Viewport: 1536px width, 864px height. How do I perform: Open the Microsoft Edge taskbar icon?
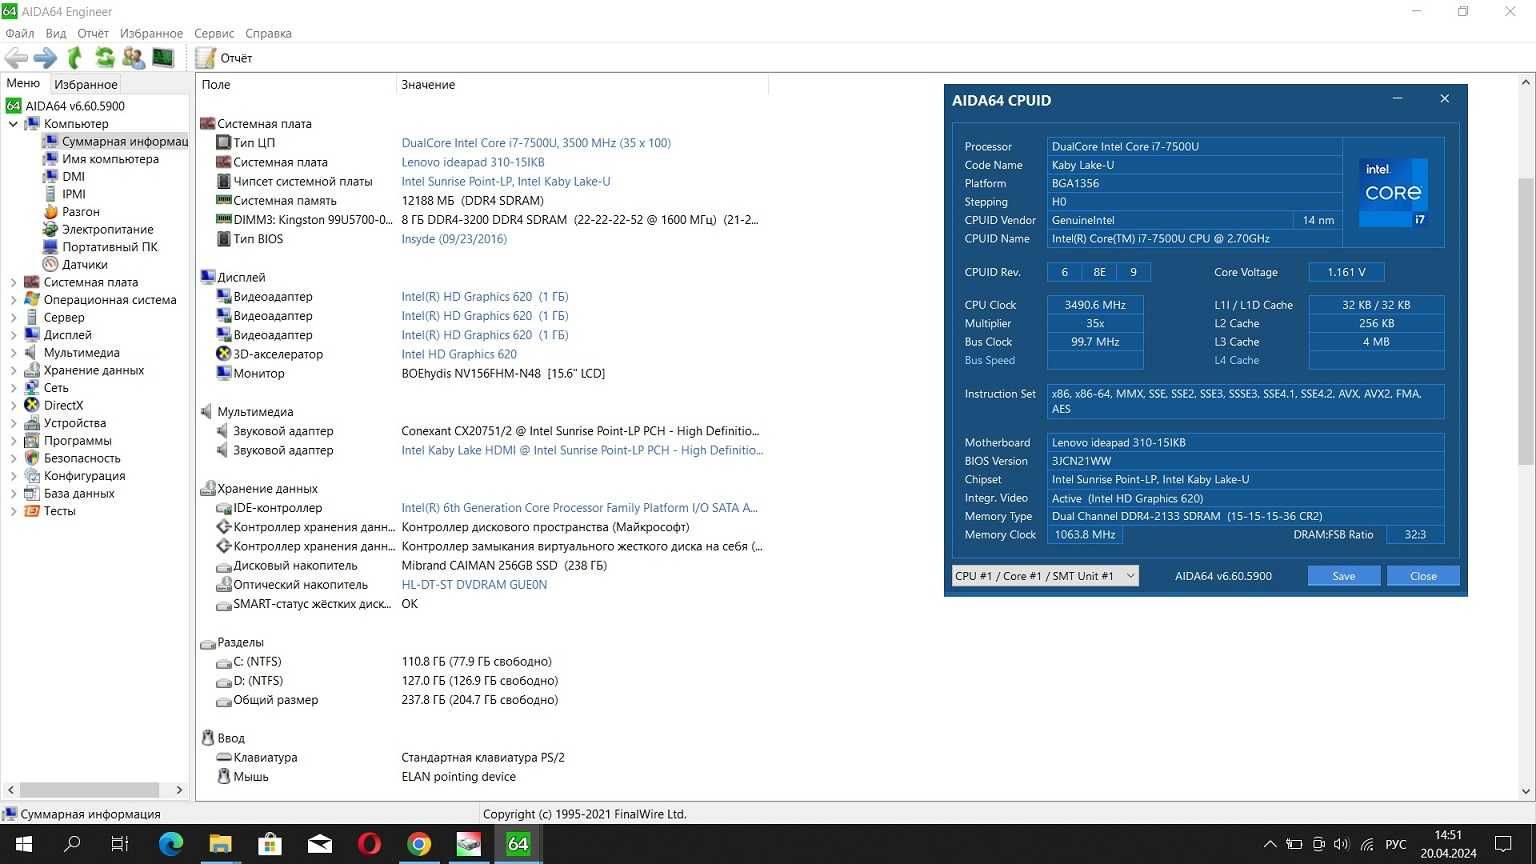(x=171, y=844)
